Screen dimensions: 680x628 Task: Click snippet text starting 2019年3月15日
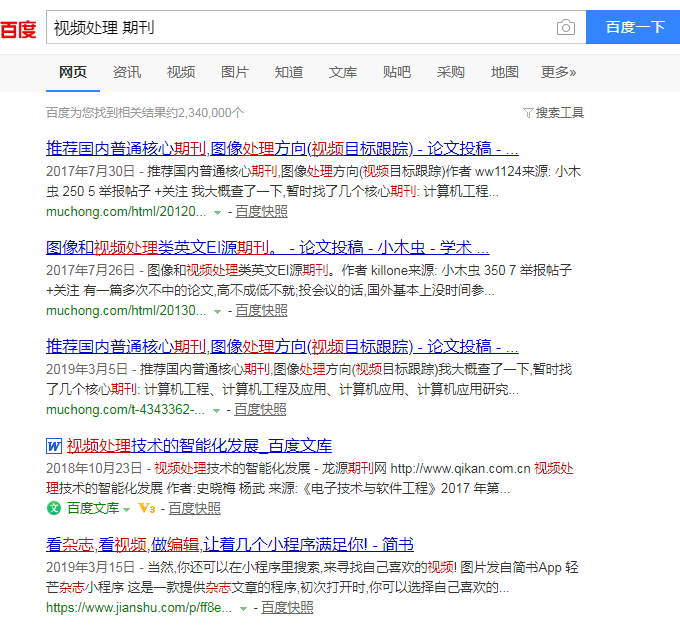(x=312, y=577)
